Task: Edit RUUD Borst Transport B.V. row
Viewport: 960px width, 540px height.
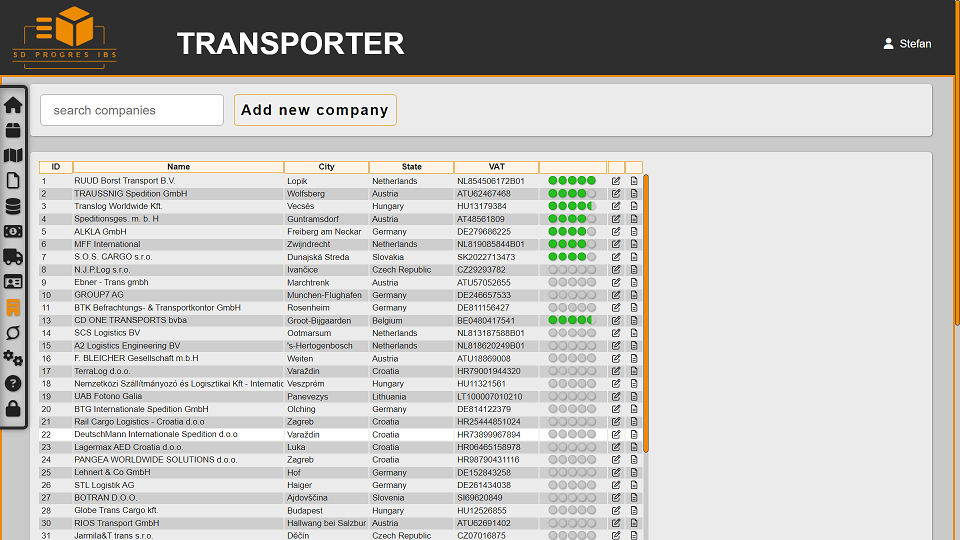Action: coord(616,181)
